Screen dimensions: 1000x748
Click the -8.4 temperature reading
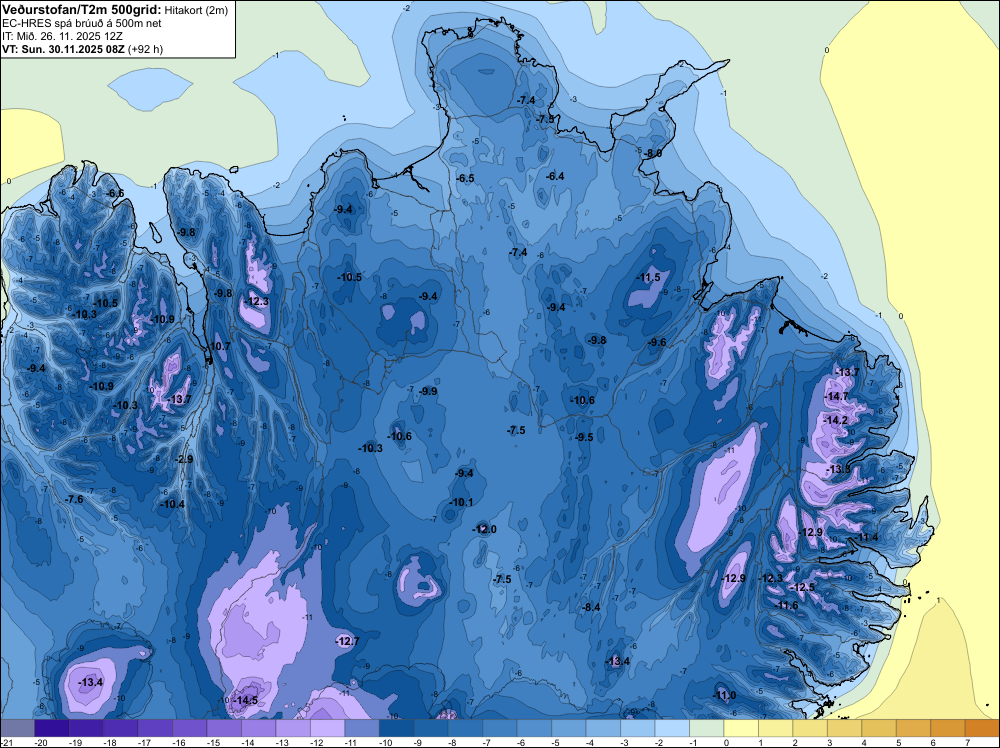[x=592, y=607]
